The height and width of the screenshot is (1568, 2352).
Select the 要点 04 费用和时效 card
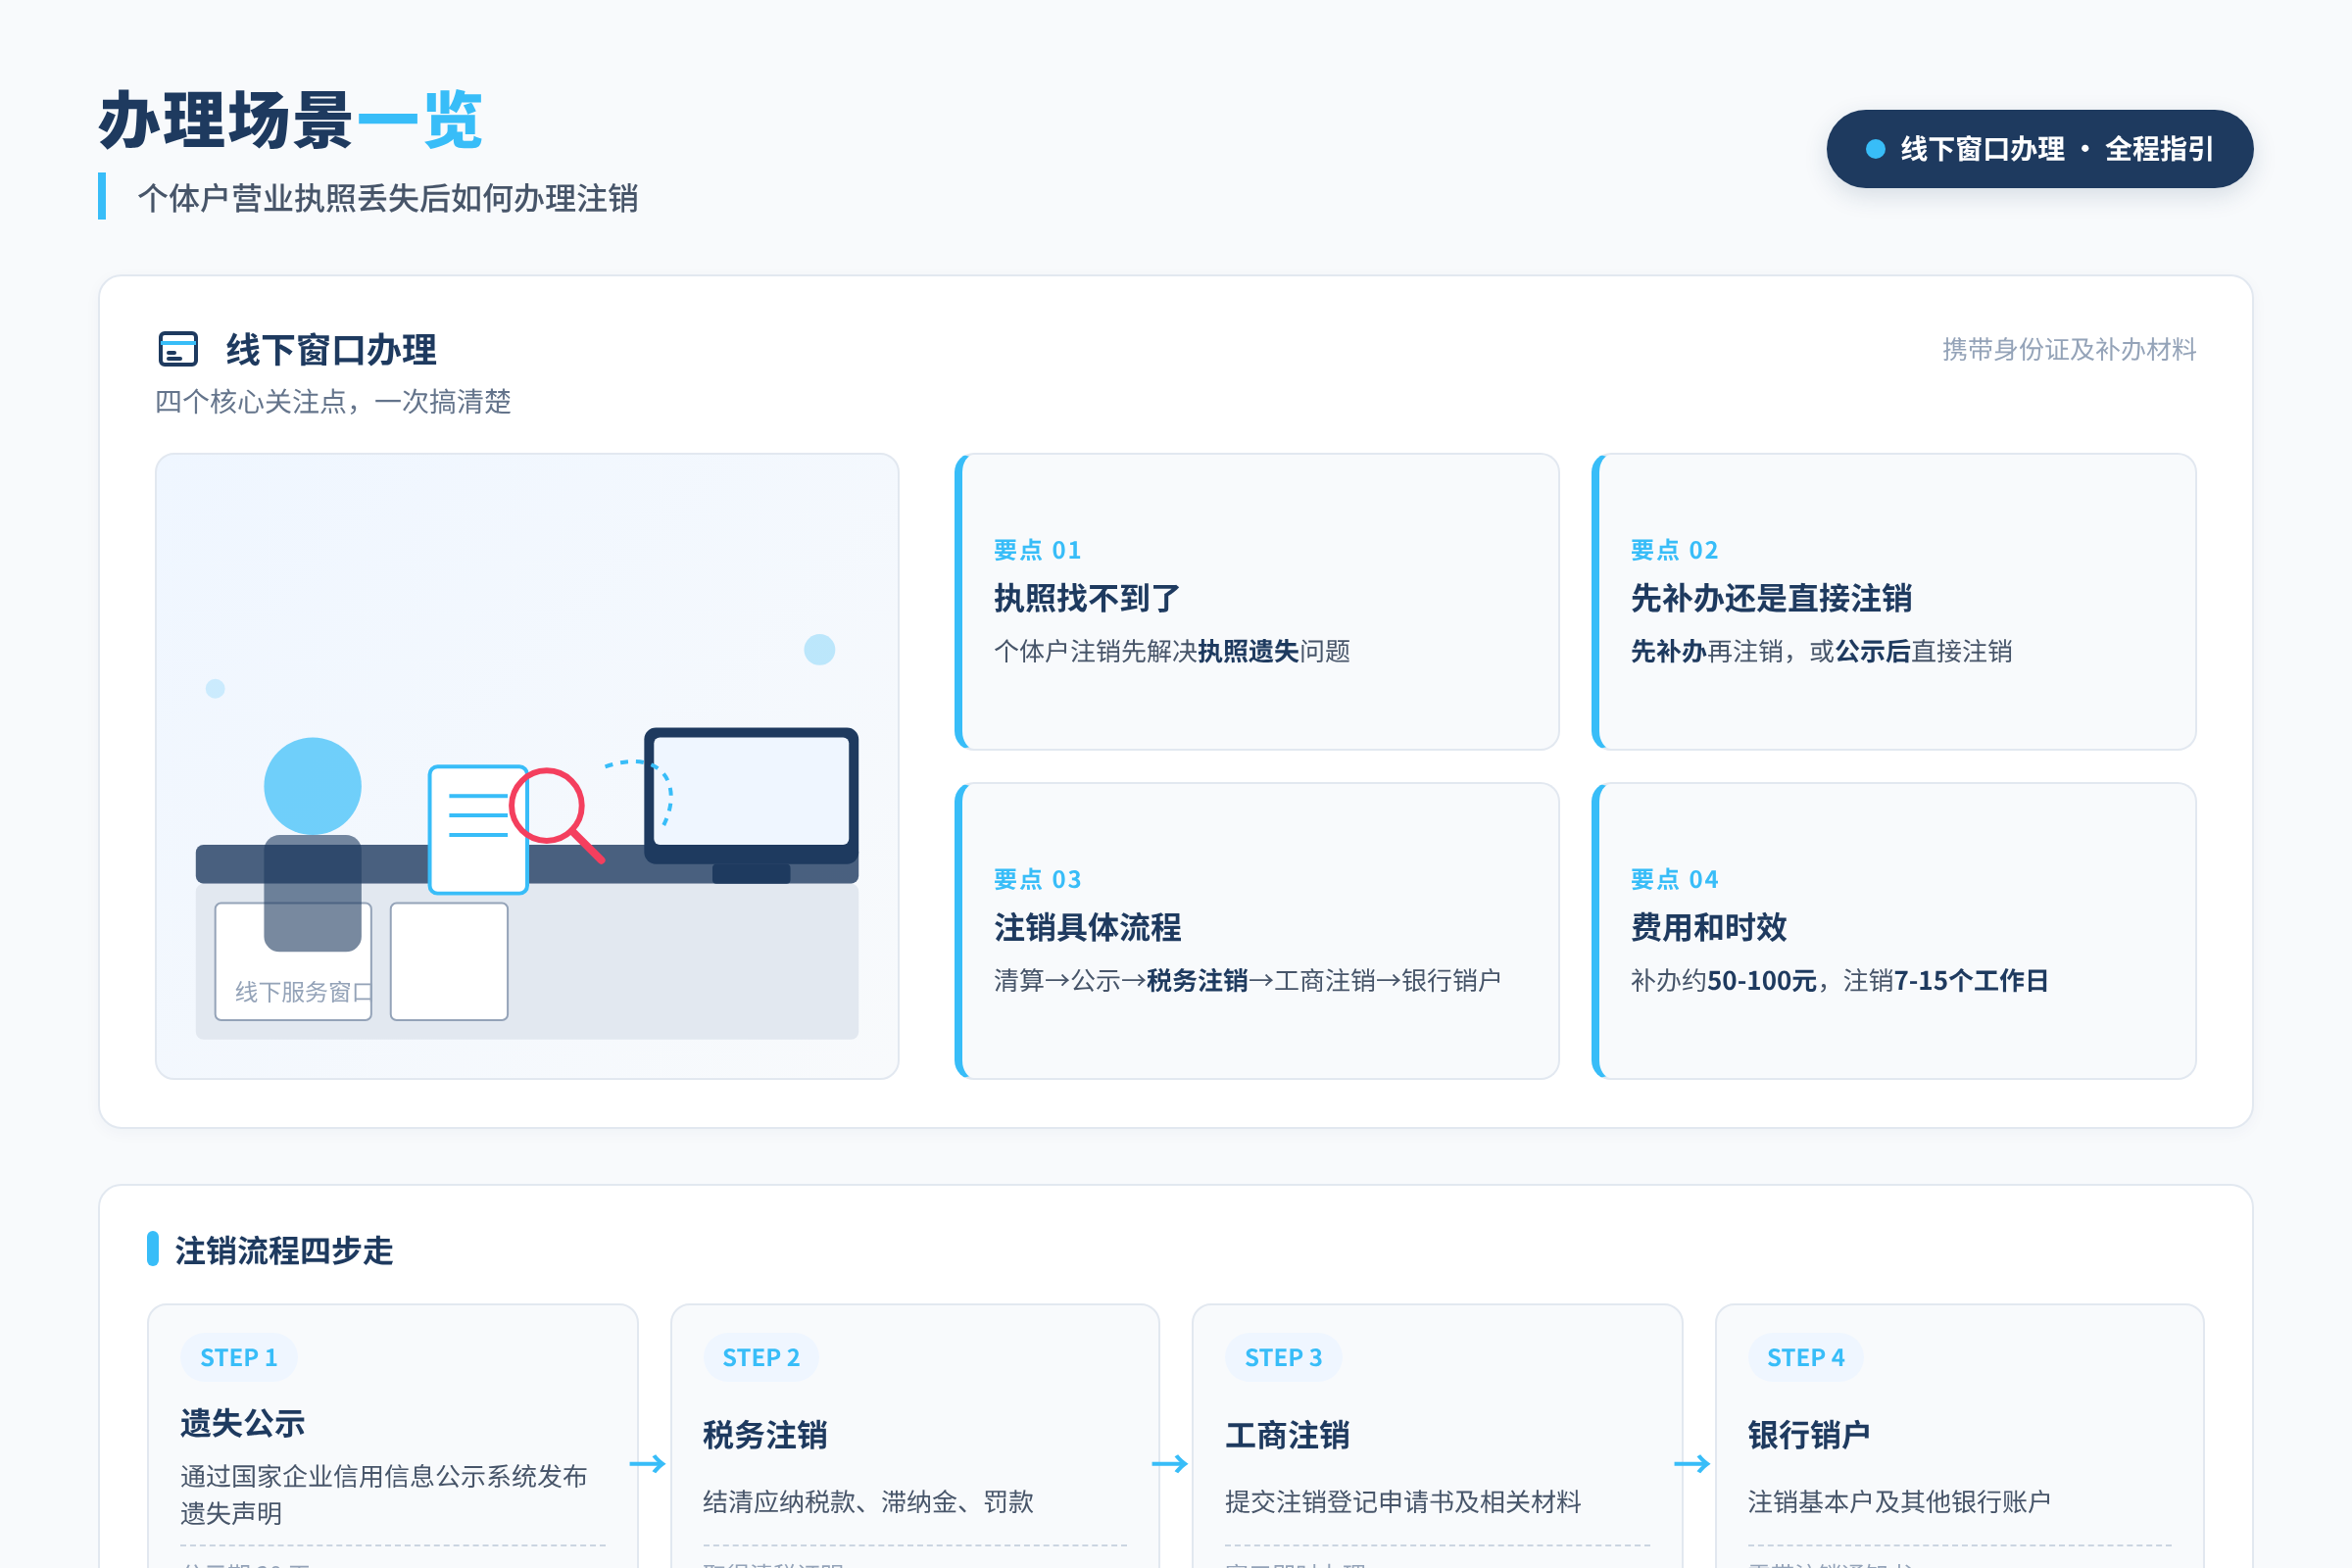click(x=1894, y=931)
